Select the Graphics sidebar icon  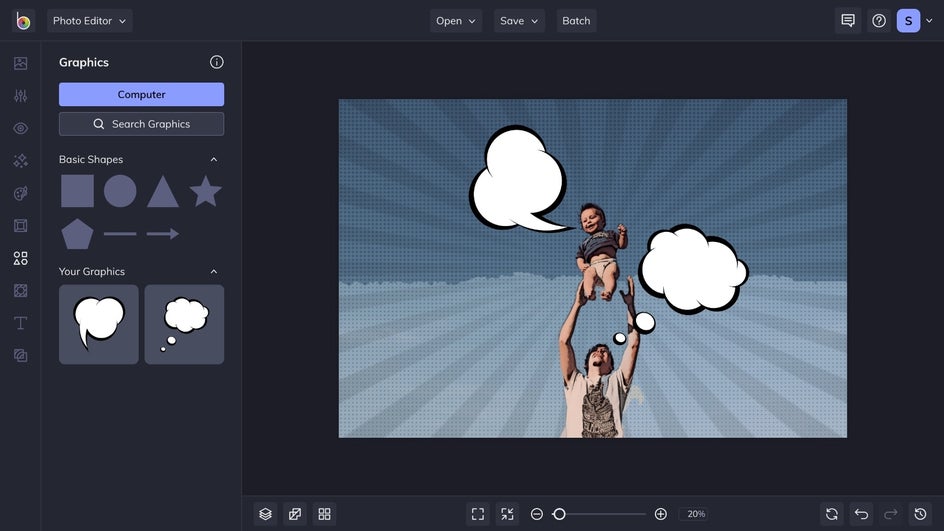(x=20, y=258)
